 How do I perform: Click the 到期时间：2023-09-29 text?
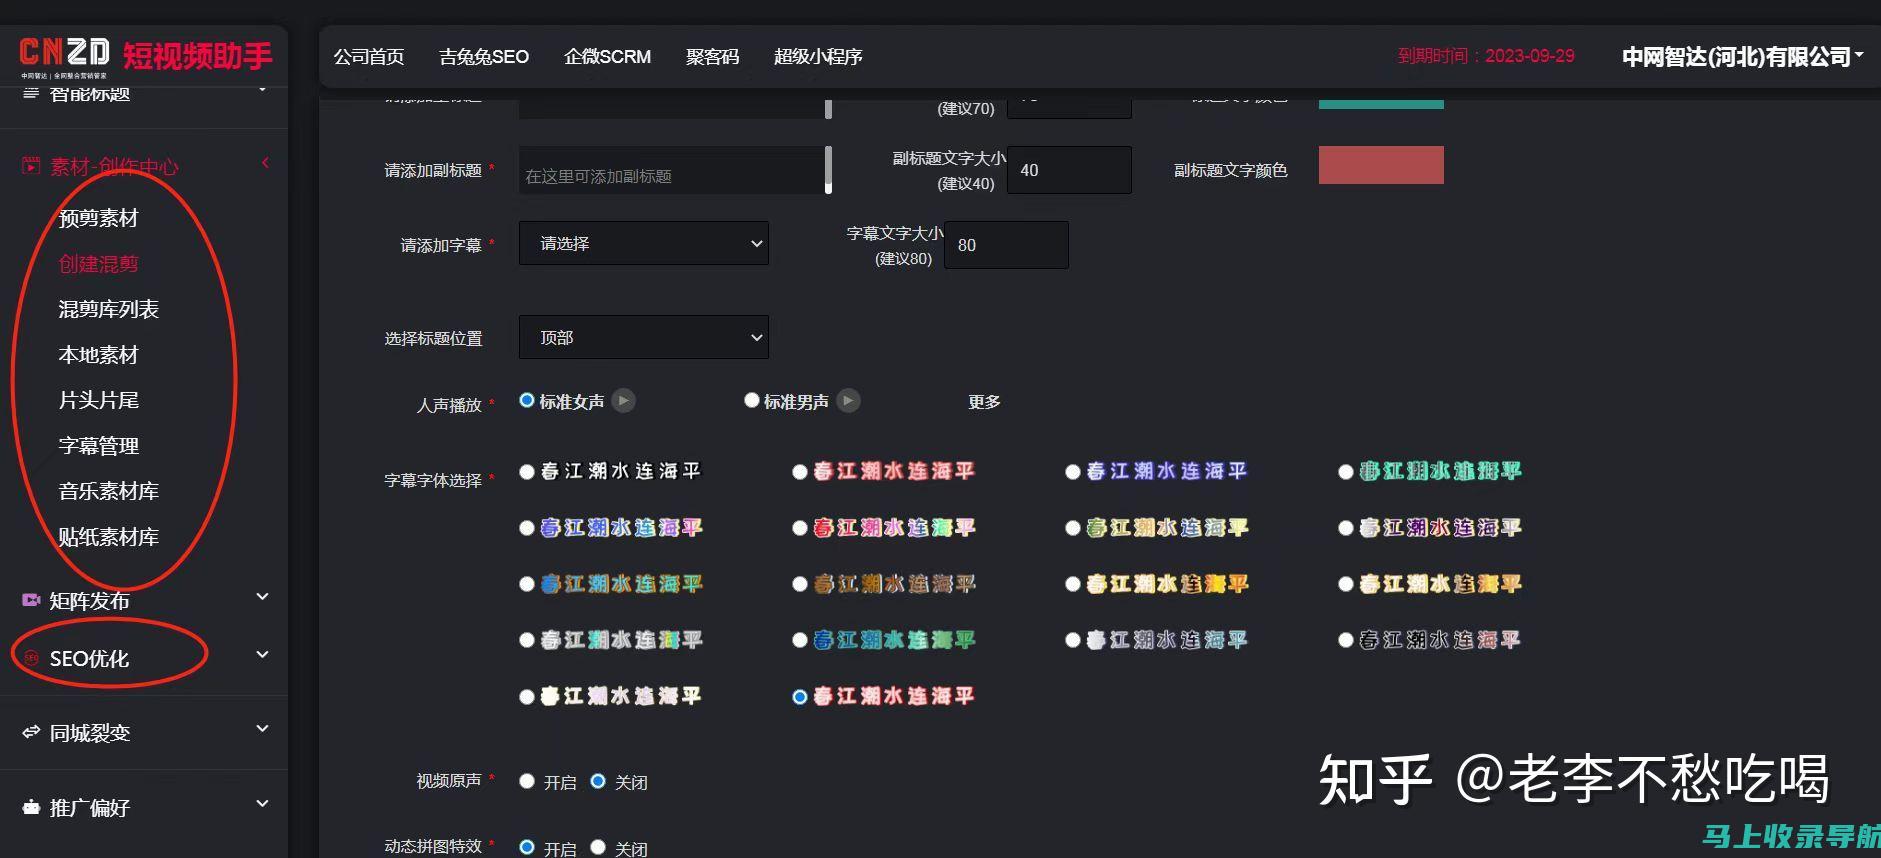coord(1486,56)
